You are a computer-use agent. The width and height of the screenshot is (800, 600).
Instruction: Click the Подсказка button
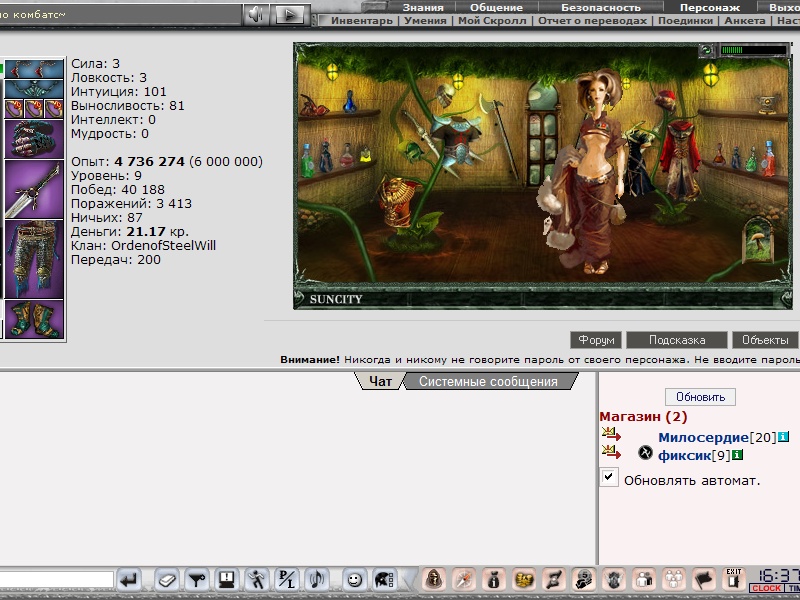(677, 340)
